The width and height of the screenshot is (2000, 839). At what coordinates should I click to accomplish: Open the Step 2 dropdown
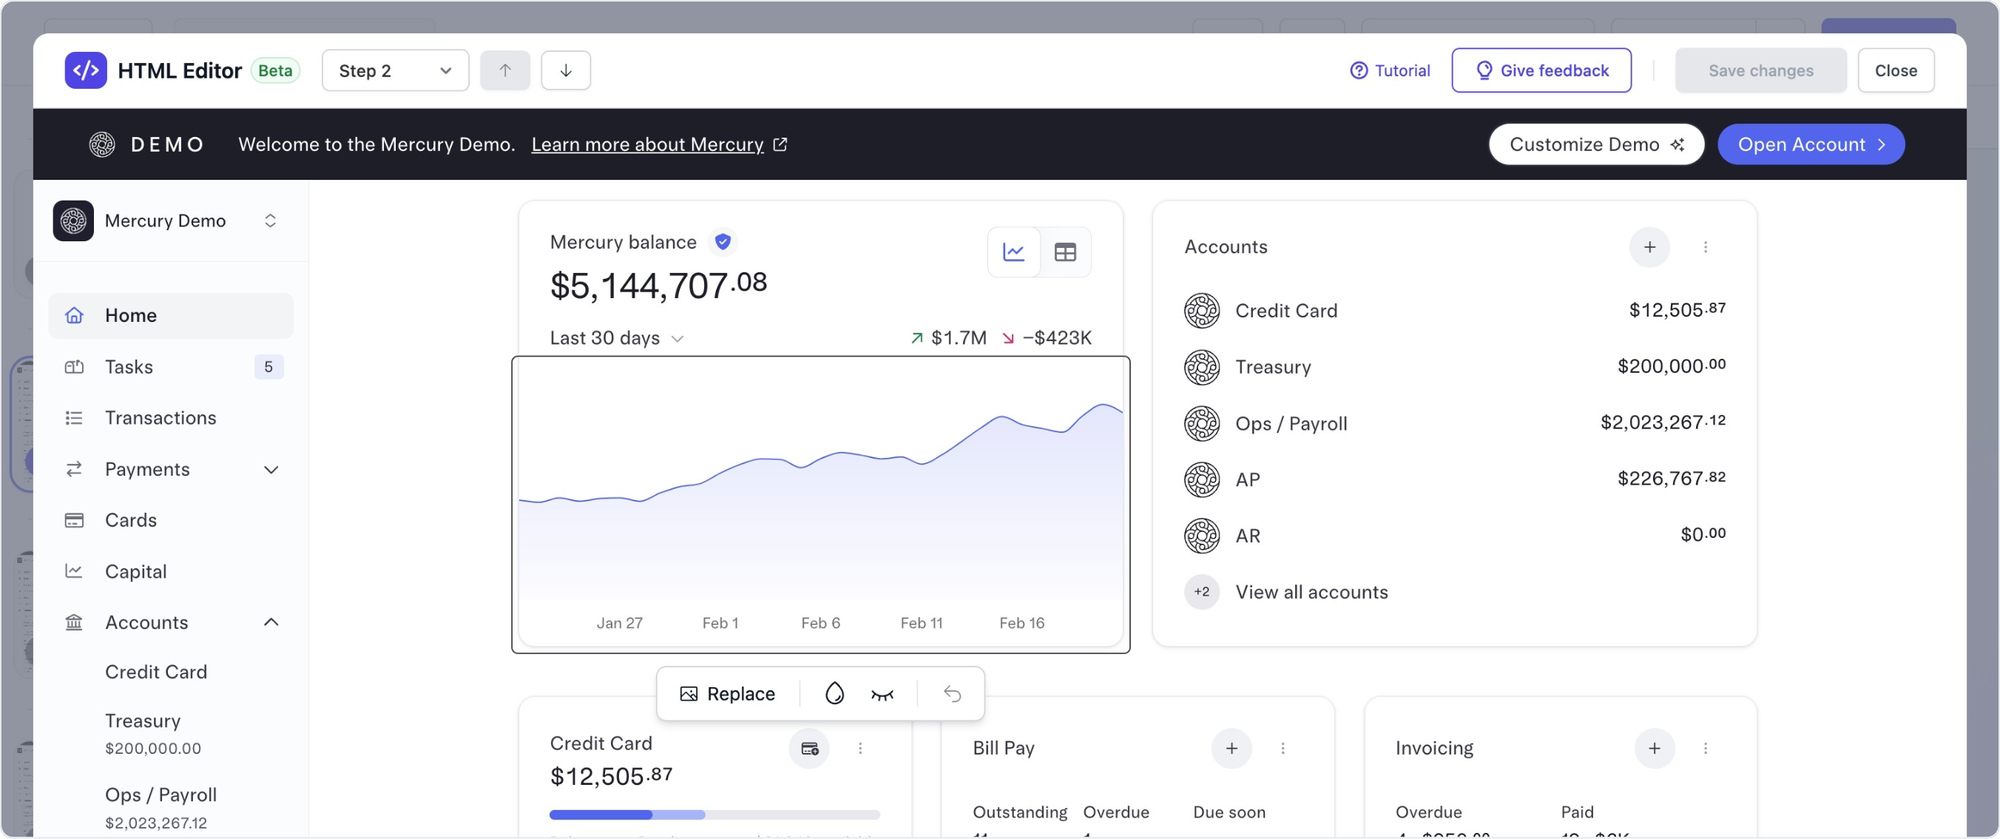[395, 70]
